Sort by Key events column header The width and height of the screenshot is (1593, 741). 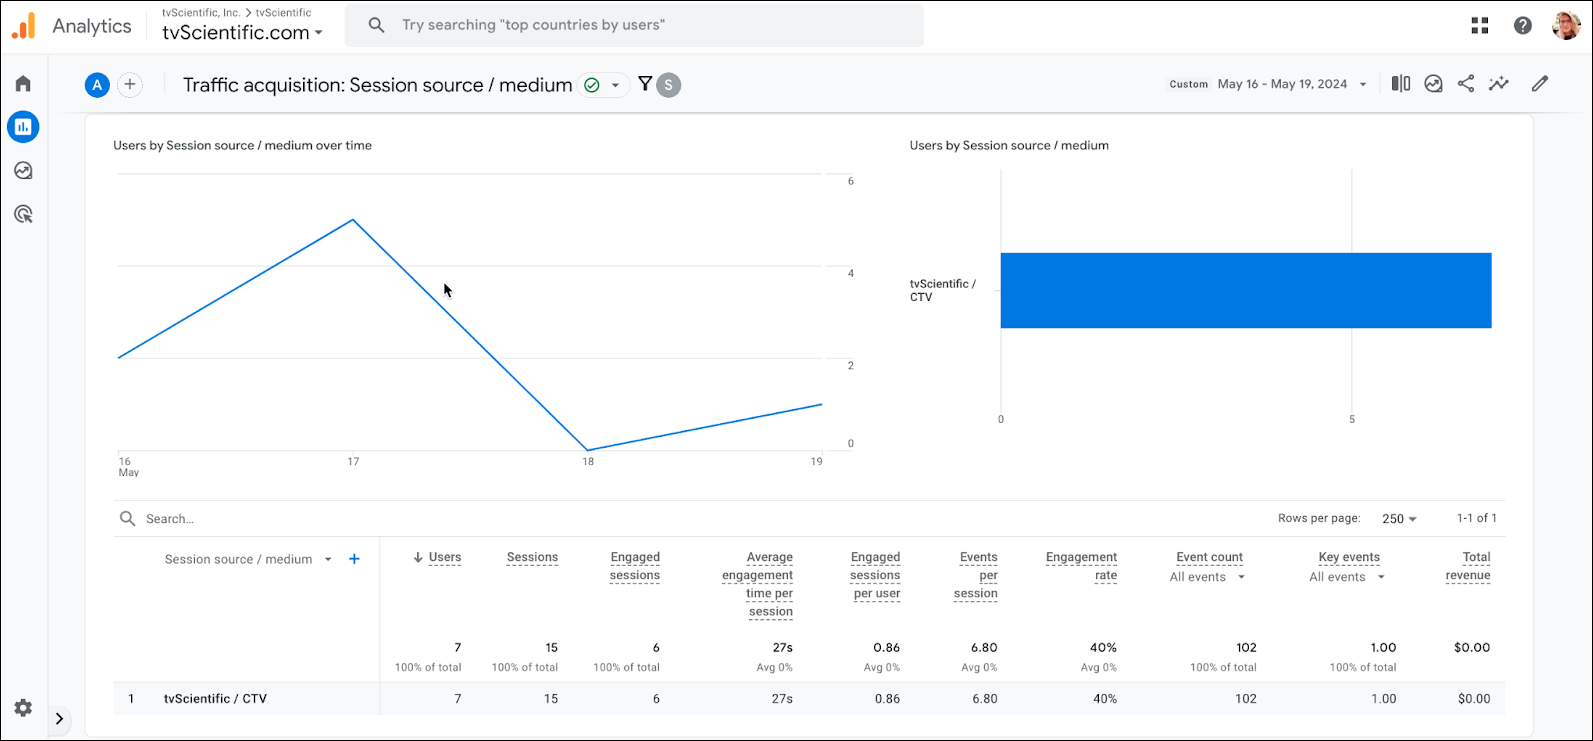[1349, 557]
